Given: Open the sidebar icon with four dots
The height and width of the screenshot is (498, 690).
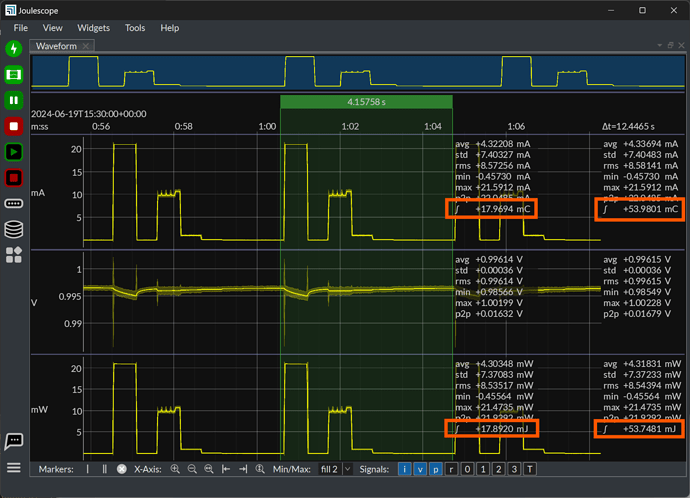Looking at the screenshot, I should click(x=14, y=204).
